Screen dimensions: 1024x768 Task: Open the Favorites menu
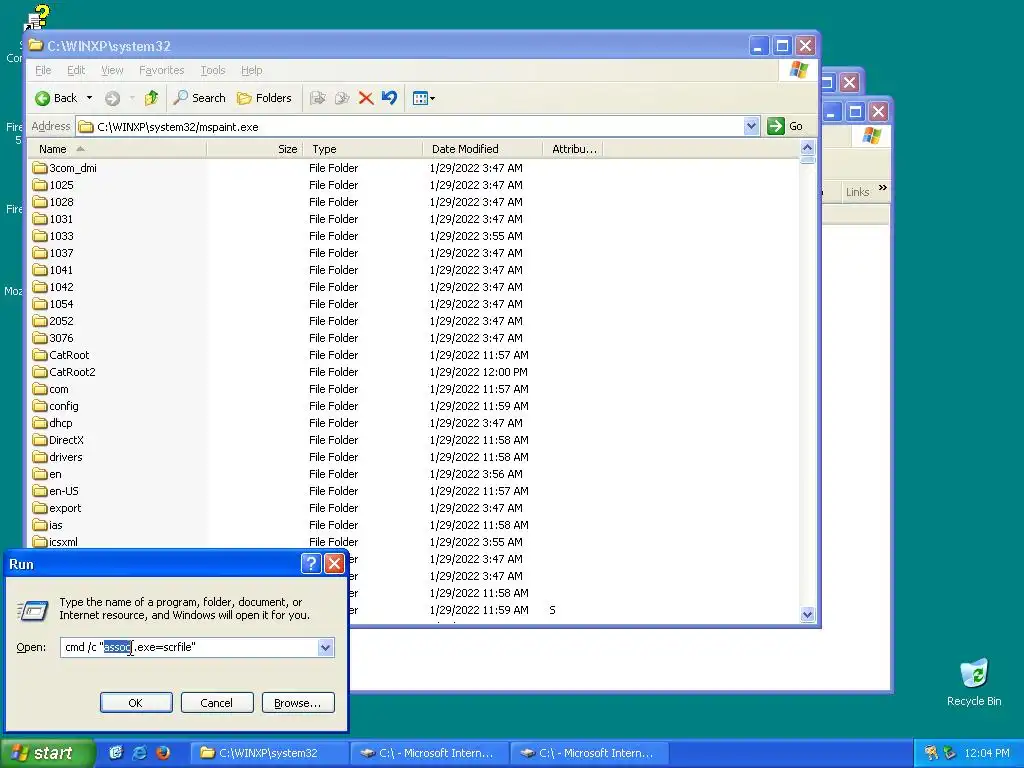click(161, 70)
